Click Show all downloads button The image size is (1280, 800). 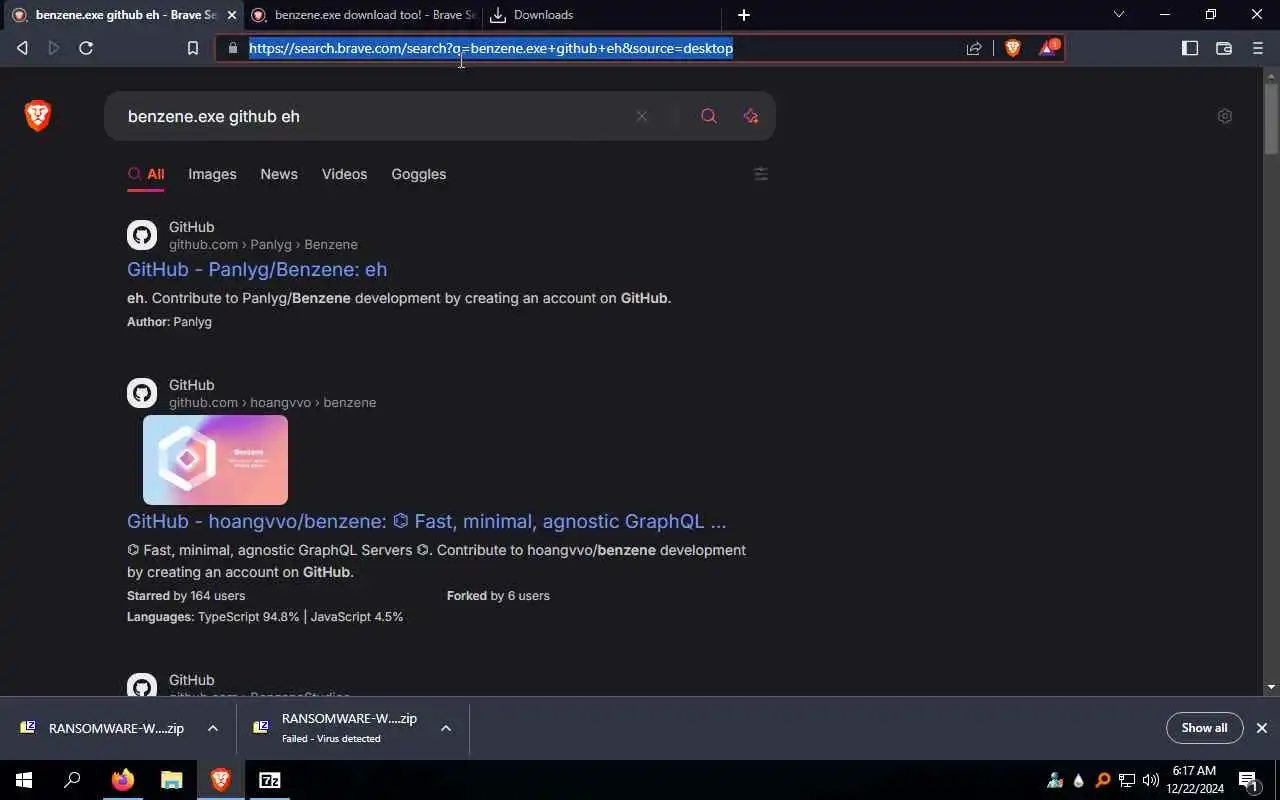pos(1204,728)
